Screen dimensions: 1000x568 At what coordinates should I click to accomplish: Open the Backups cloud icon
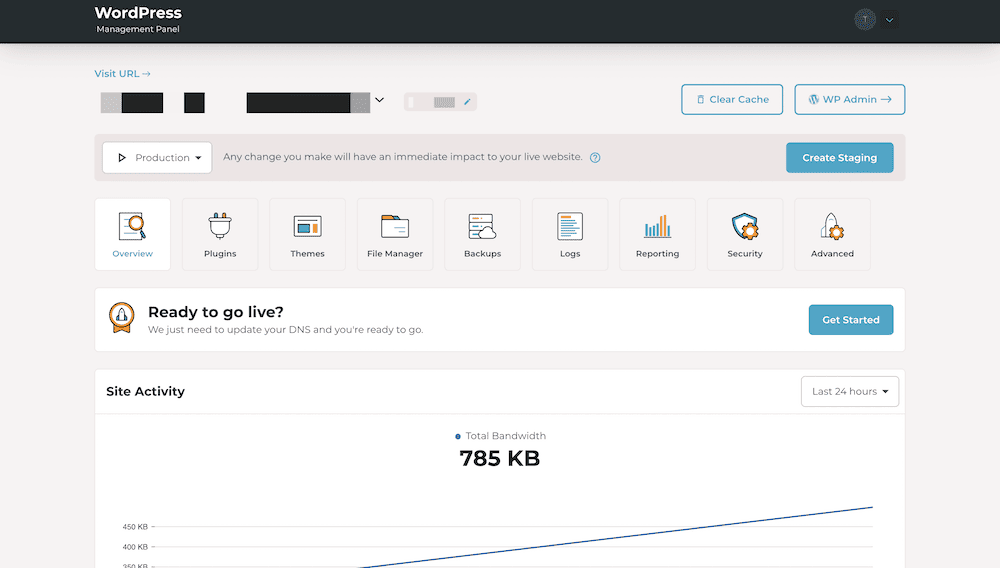(482, 227)
